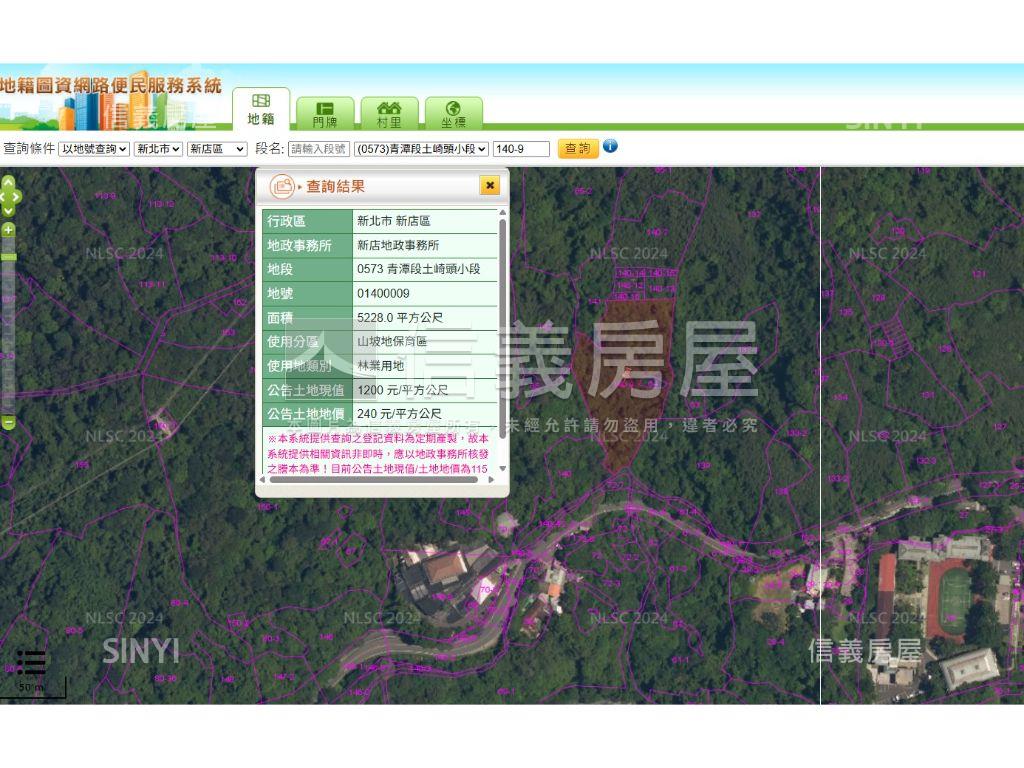1024x768 pixels.
Task: Zoom out with the minus button
Action: tap(8, 424)
